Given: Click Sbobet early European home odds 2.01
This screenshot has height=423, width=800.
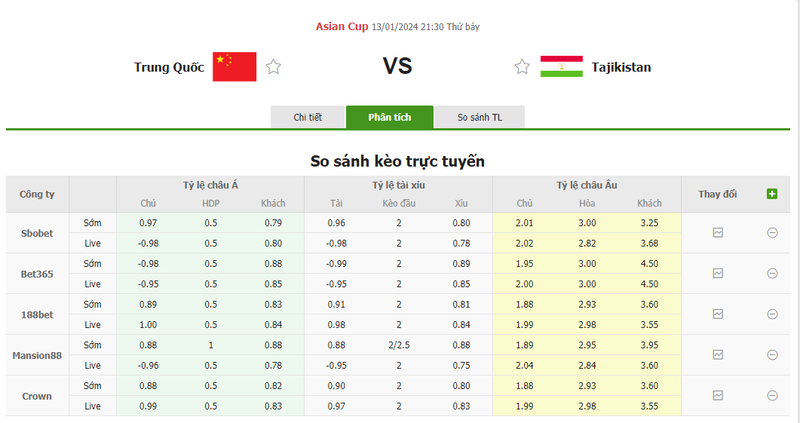Looking at the screenshot, I should pos(525,222).
